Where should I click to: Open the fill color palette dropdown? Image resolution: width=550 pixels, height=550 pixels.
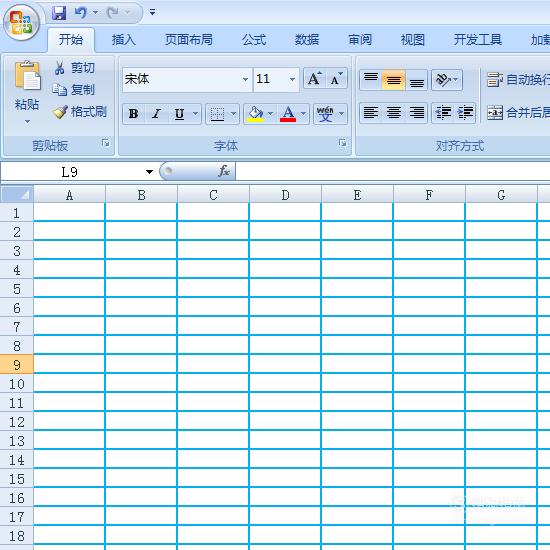[x=270, y=114]
